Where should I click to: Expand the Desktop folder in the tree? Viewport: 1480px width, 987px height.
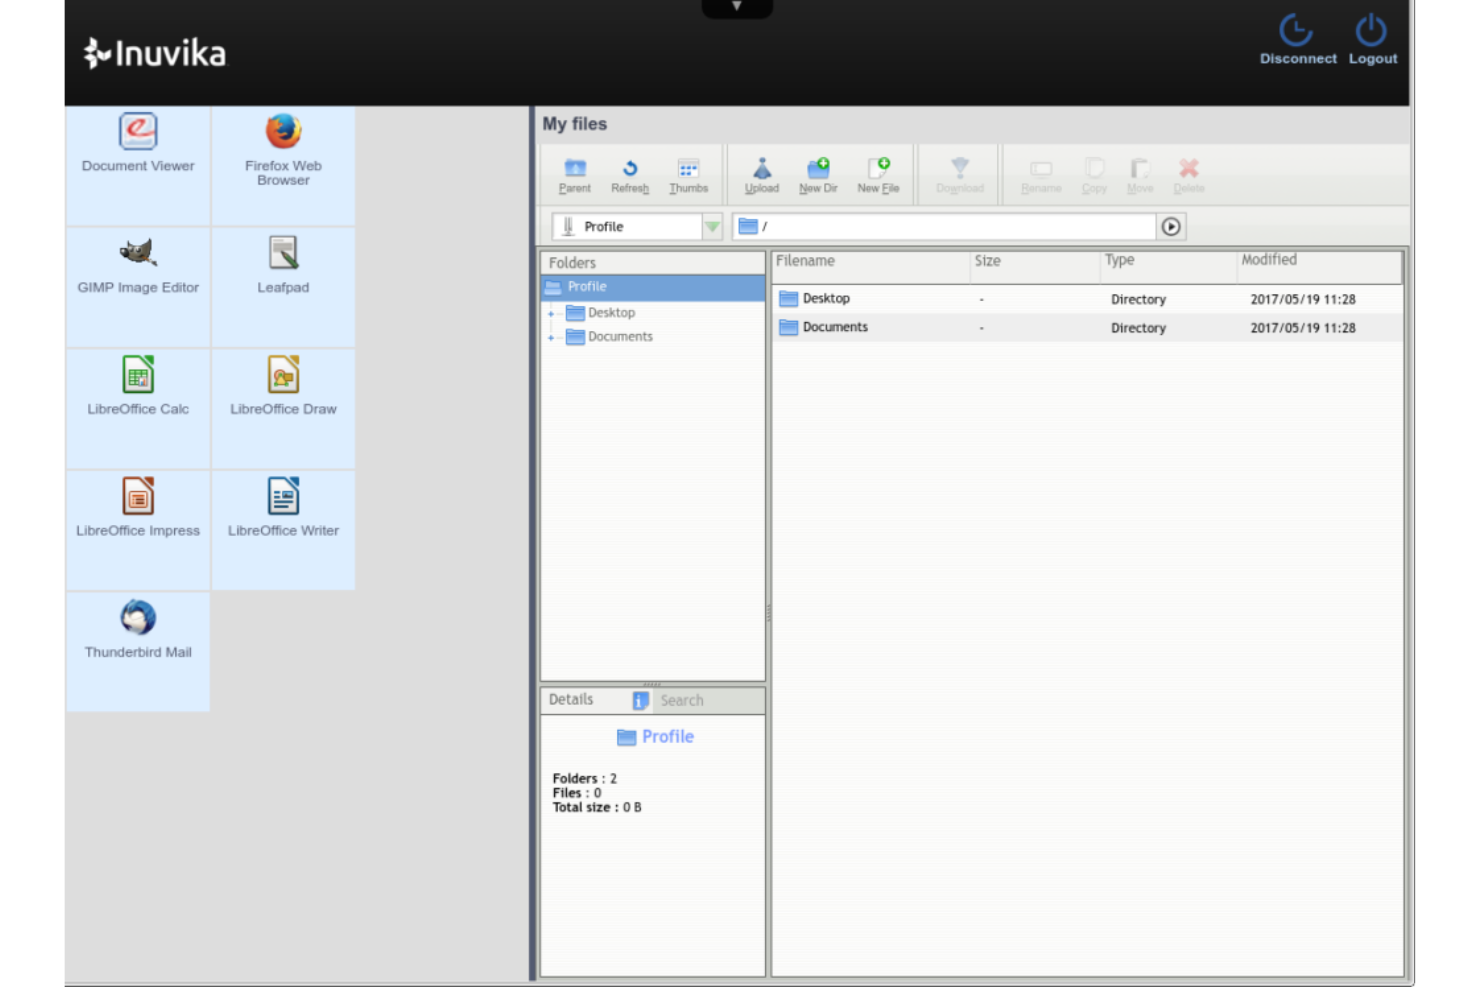click(x=551, y=312)
